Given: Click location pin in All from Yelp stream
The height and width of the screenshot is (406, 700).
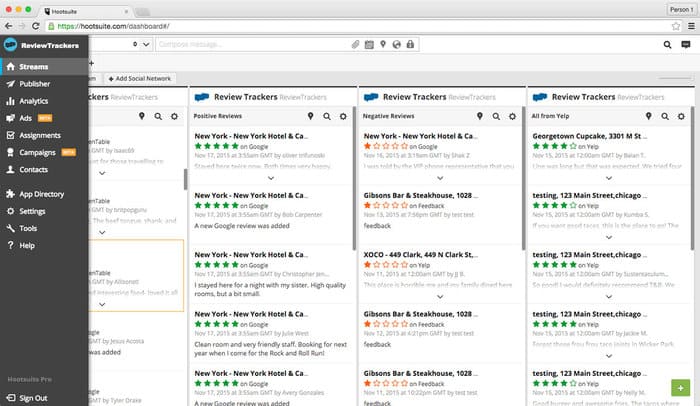Looking at the screenshot, I should (x=648, y=116).
